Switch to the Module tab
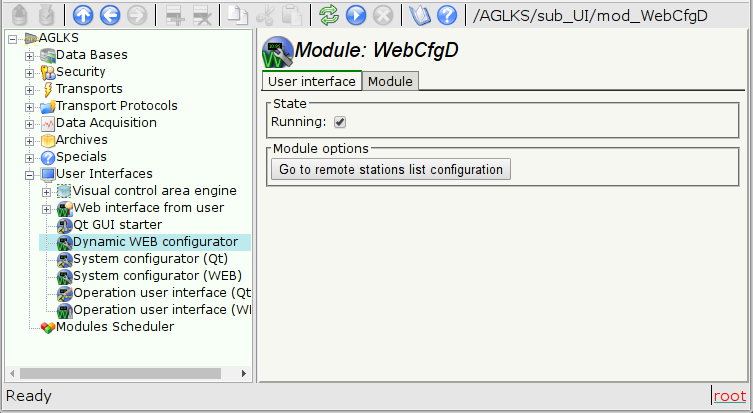The width and height of the screenshot is (753, 413). click(x=390, y=82)
